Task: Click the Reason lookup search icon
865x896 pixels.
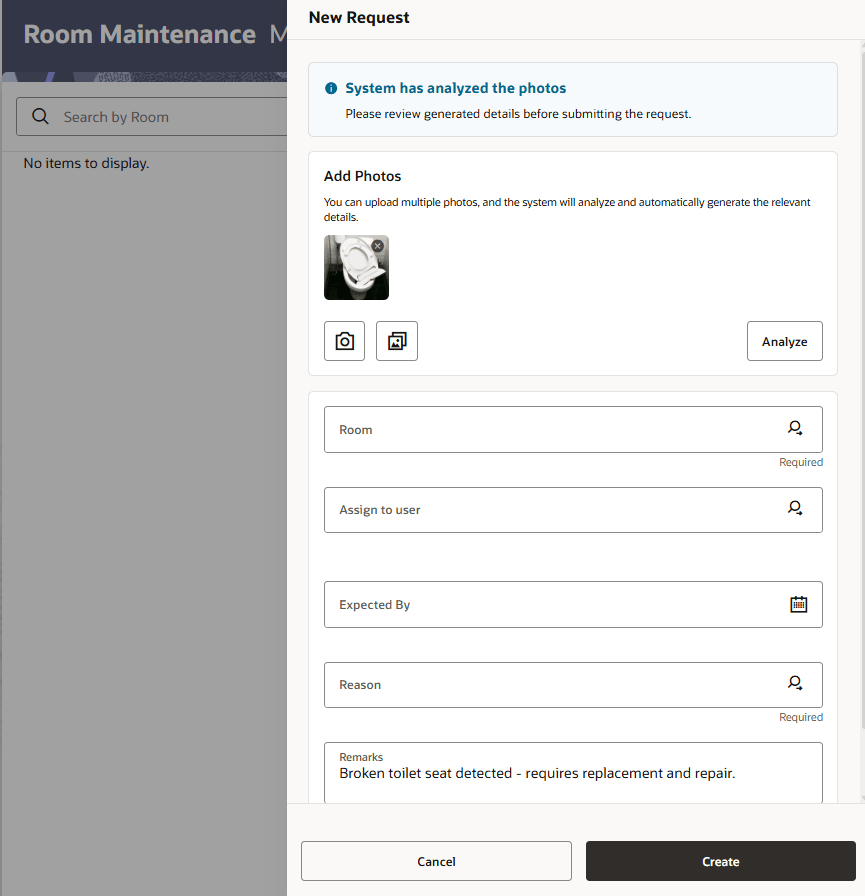Action: pyautogui.click(x=795, y=683)
